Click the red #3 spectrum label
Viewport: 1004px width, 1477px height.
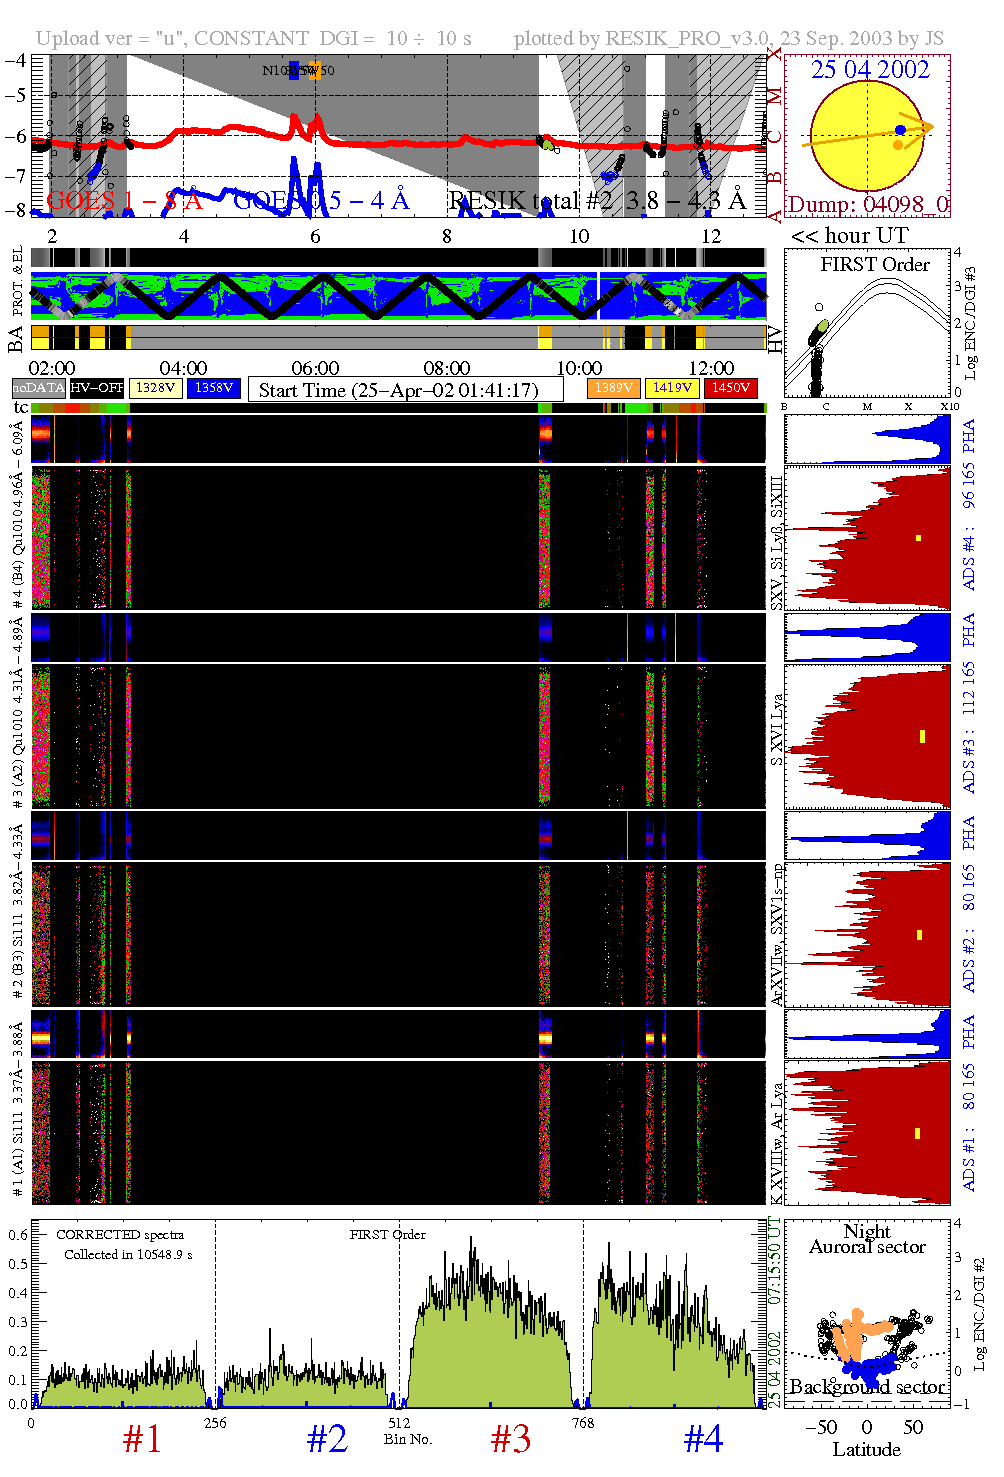coord(511,1440)
